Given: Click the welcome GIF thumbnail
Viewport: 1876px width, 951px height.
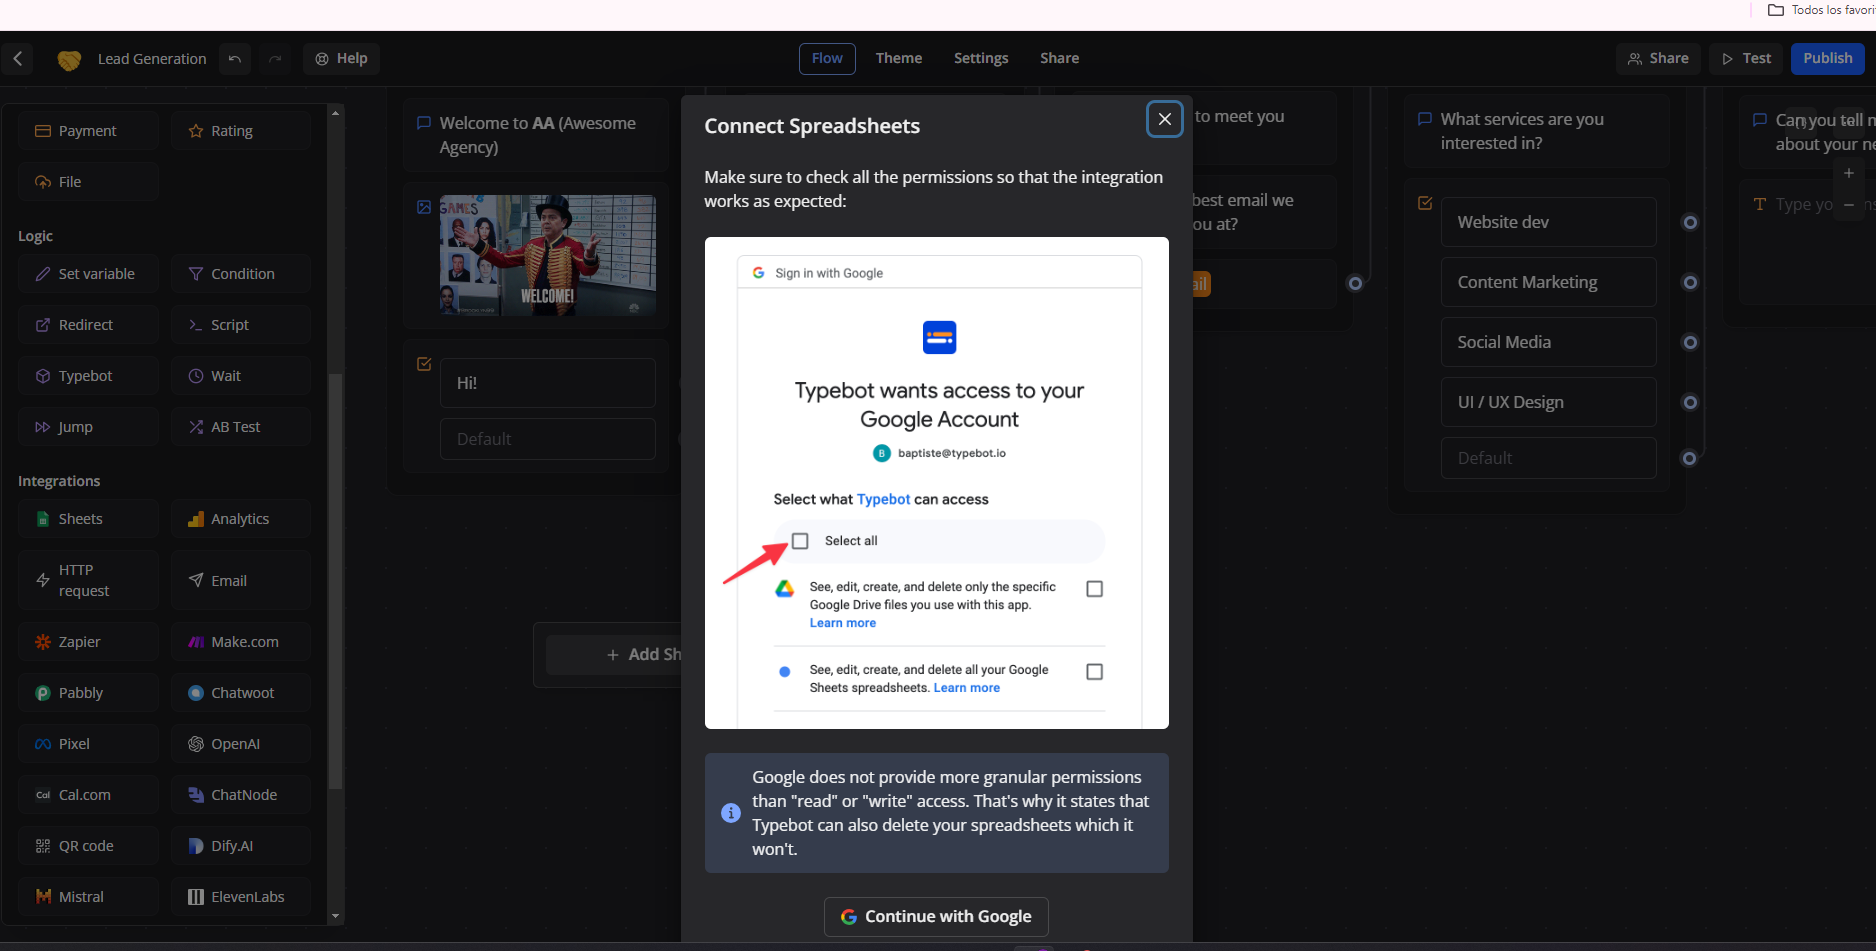Looking at the screenshot, I should click(548, 256).
